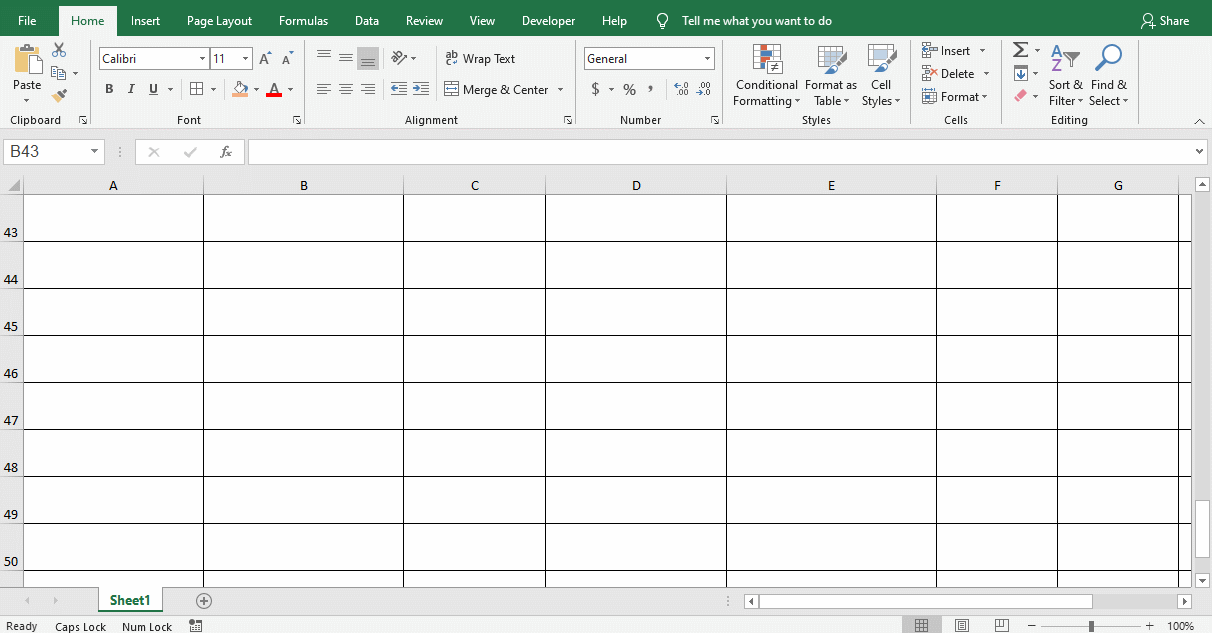Open the General number format dropdown

pos(707,59)
